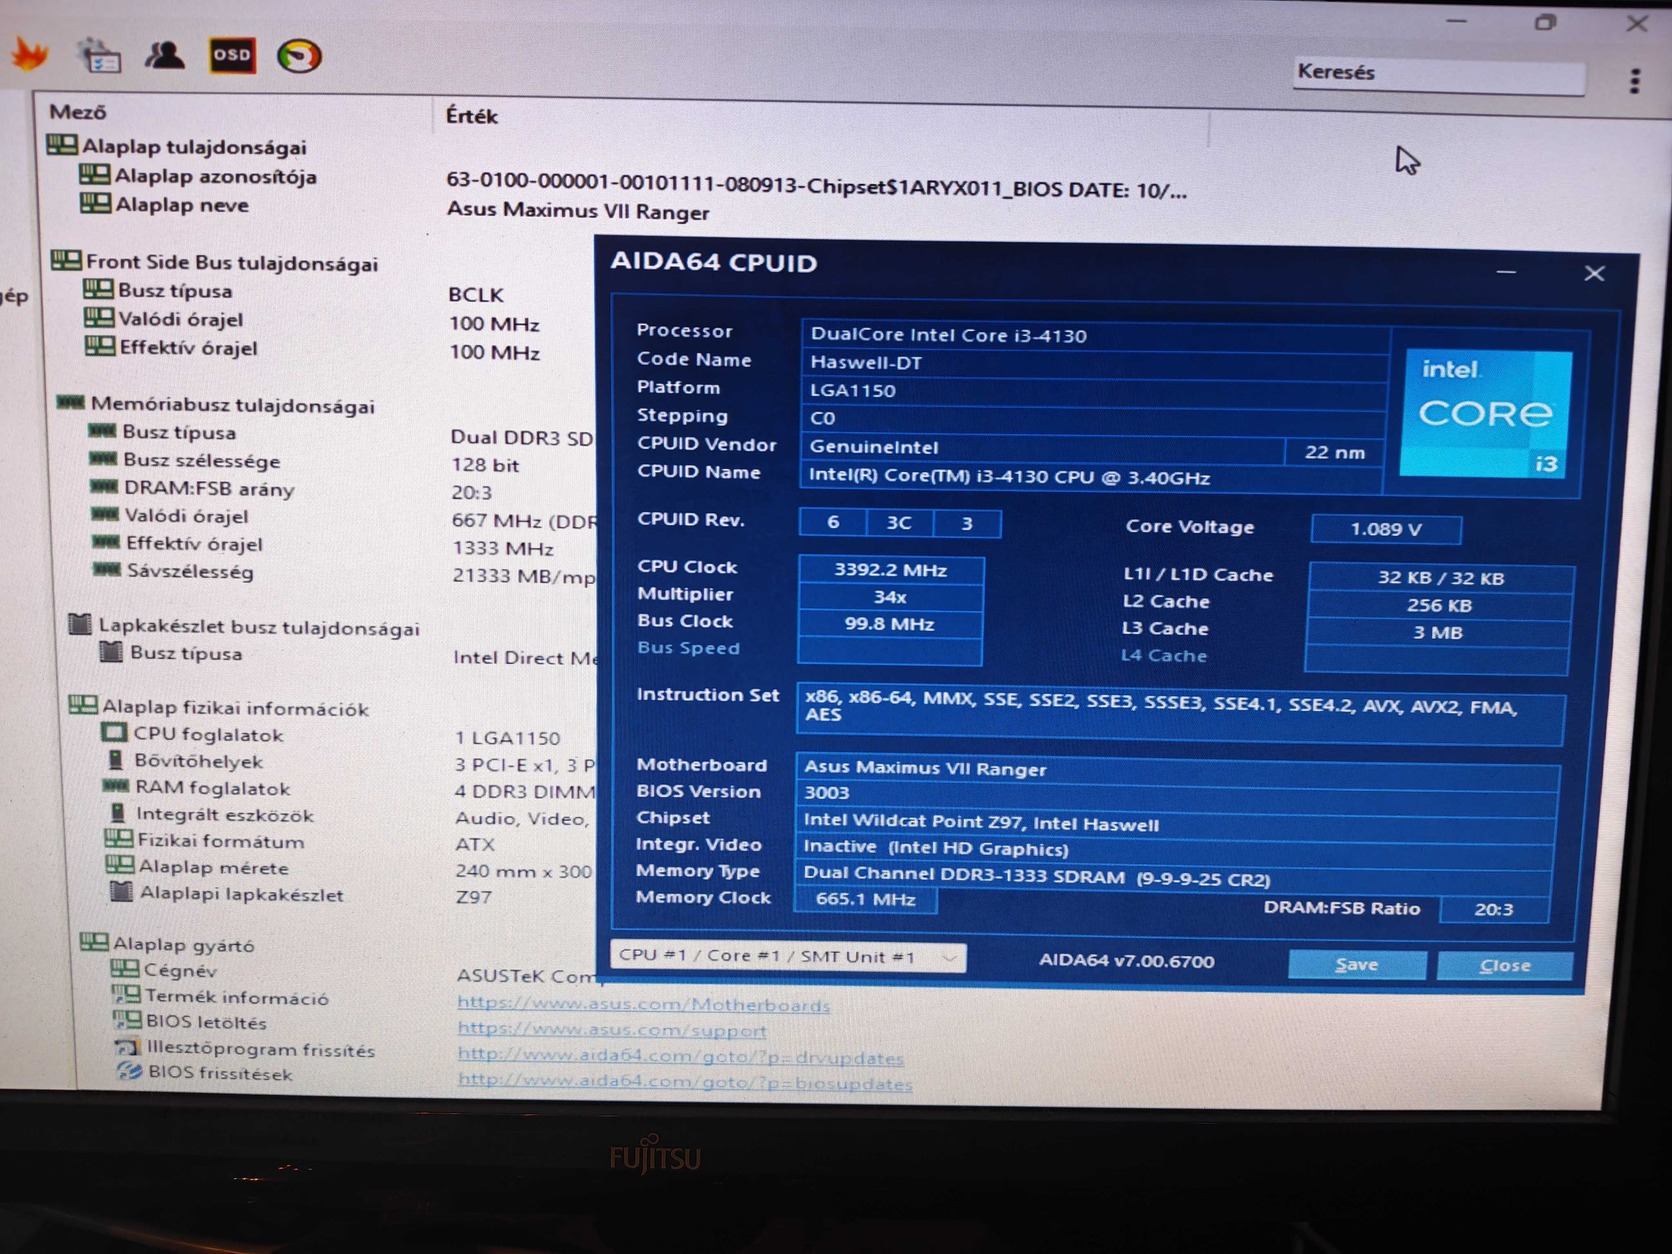Click the L2 Cache value 256 KB
Viewport: 1672px width, 1254px height.
tap(1440, 605)
